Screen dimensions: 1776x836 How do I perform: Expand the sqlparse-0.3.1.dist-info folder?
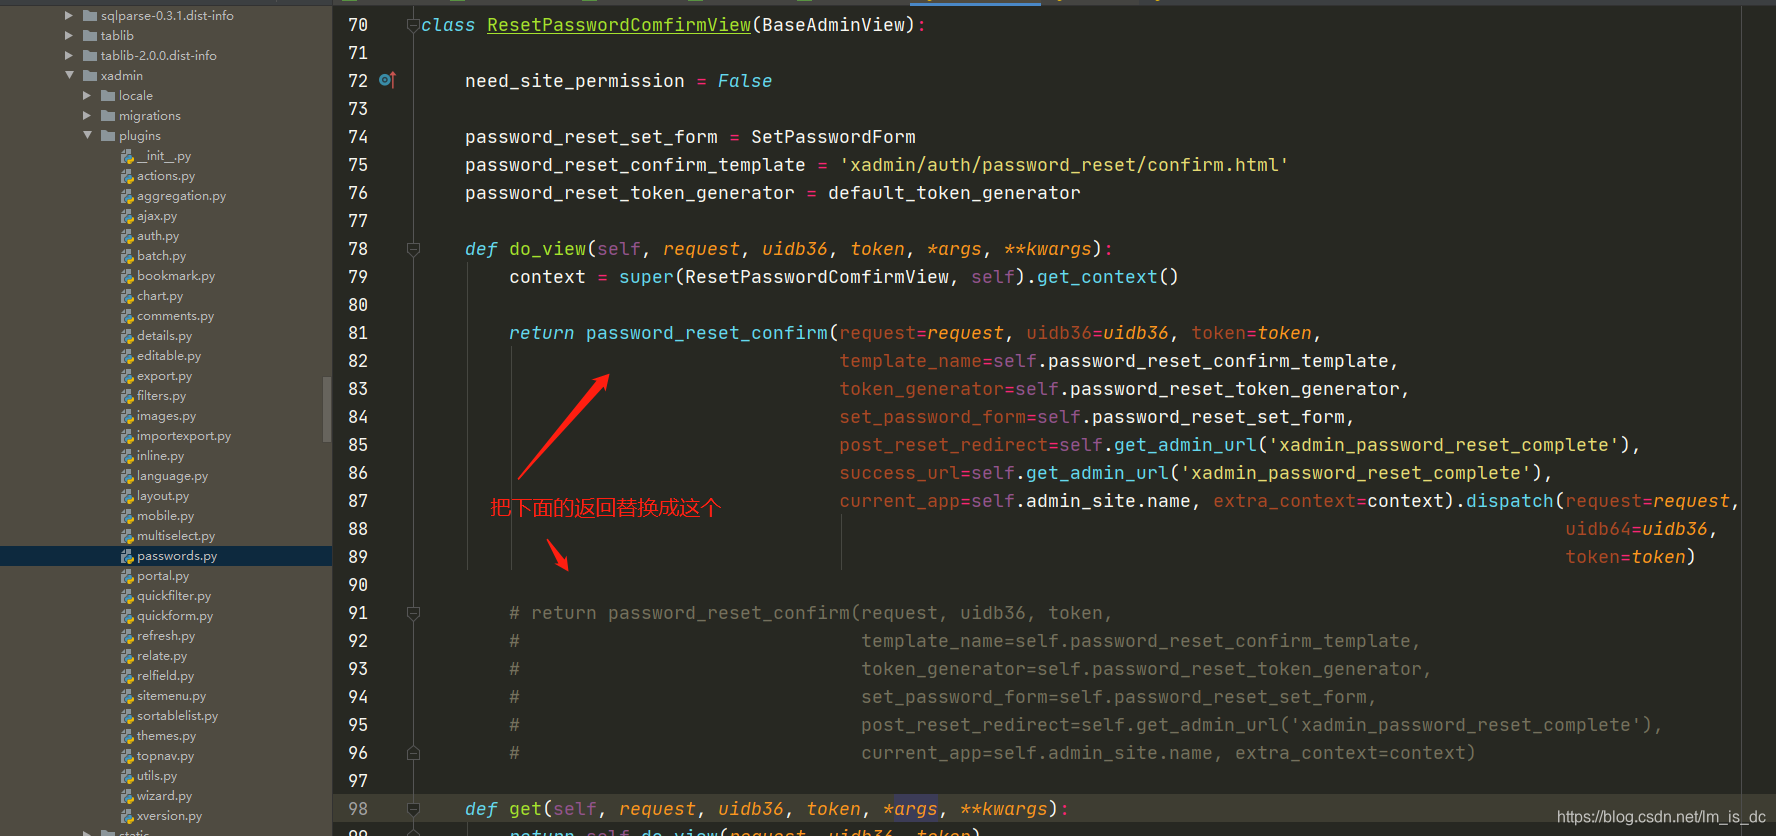[69, 15]
